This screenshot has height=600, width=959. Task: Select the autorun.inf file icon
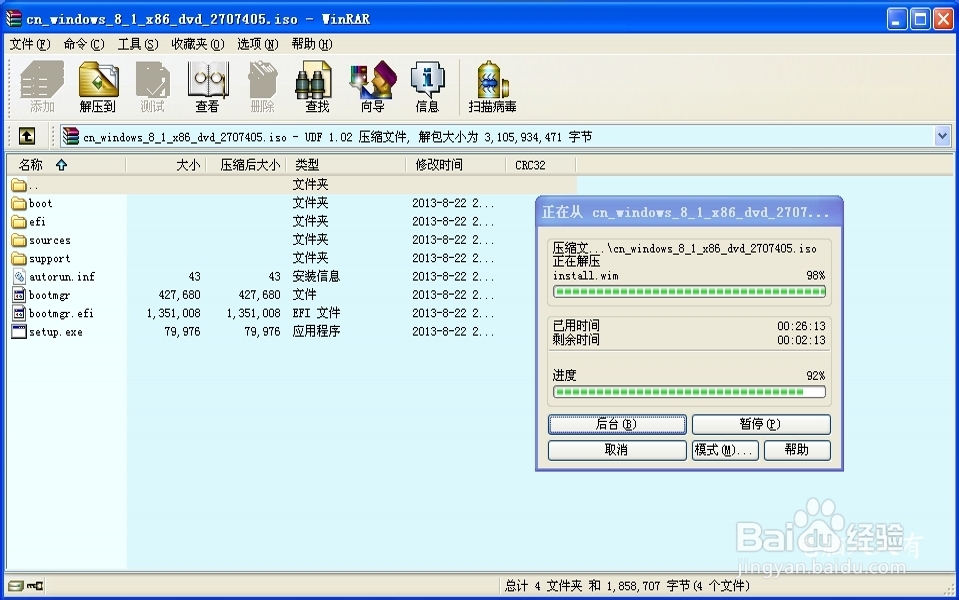click(19, 276)
